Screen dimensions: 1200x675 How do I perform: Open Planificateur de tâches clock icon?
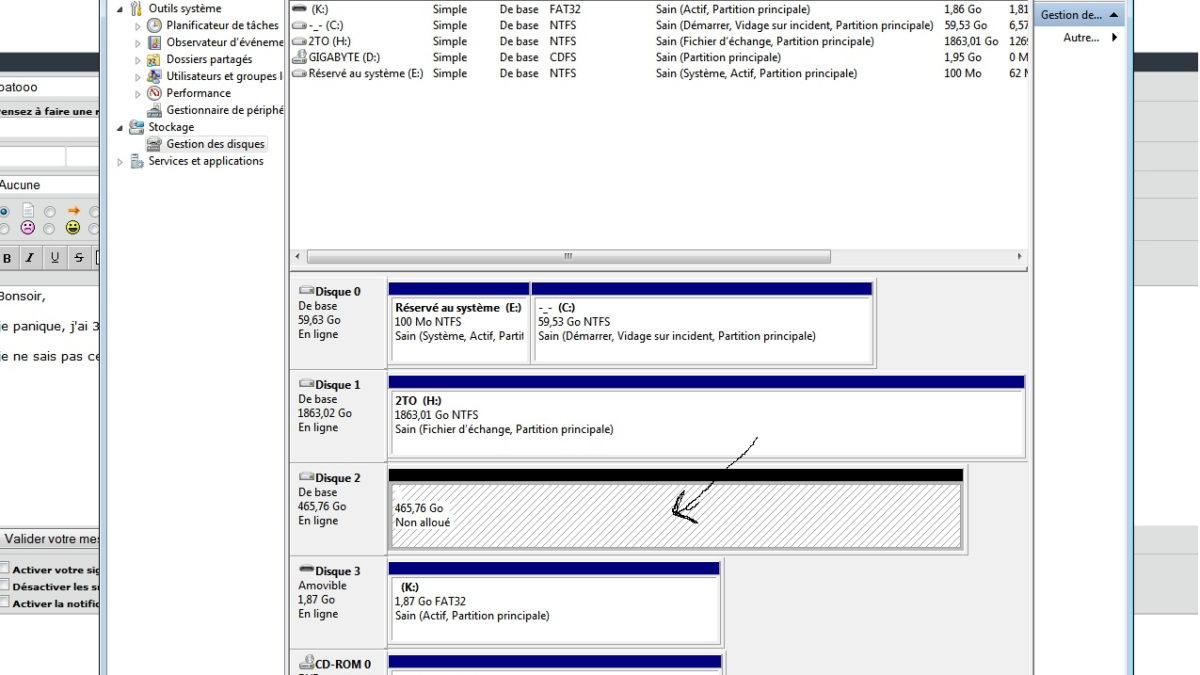click(x=155, y=25)
